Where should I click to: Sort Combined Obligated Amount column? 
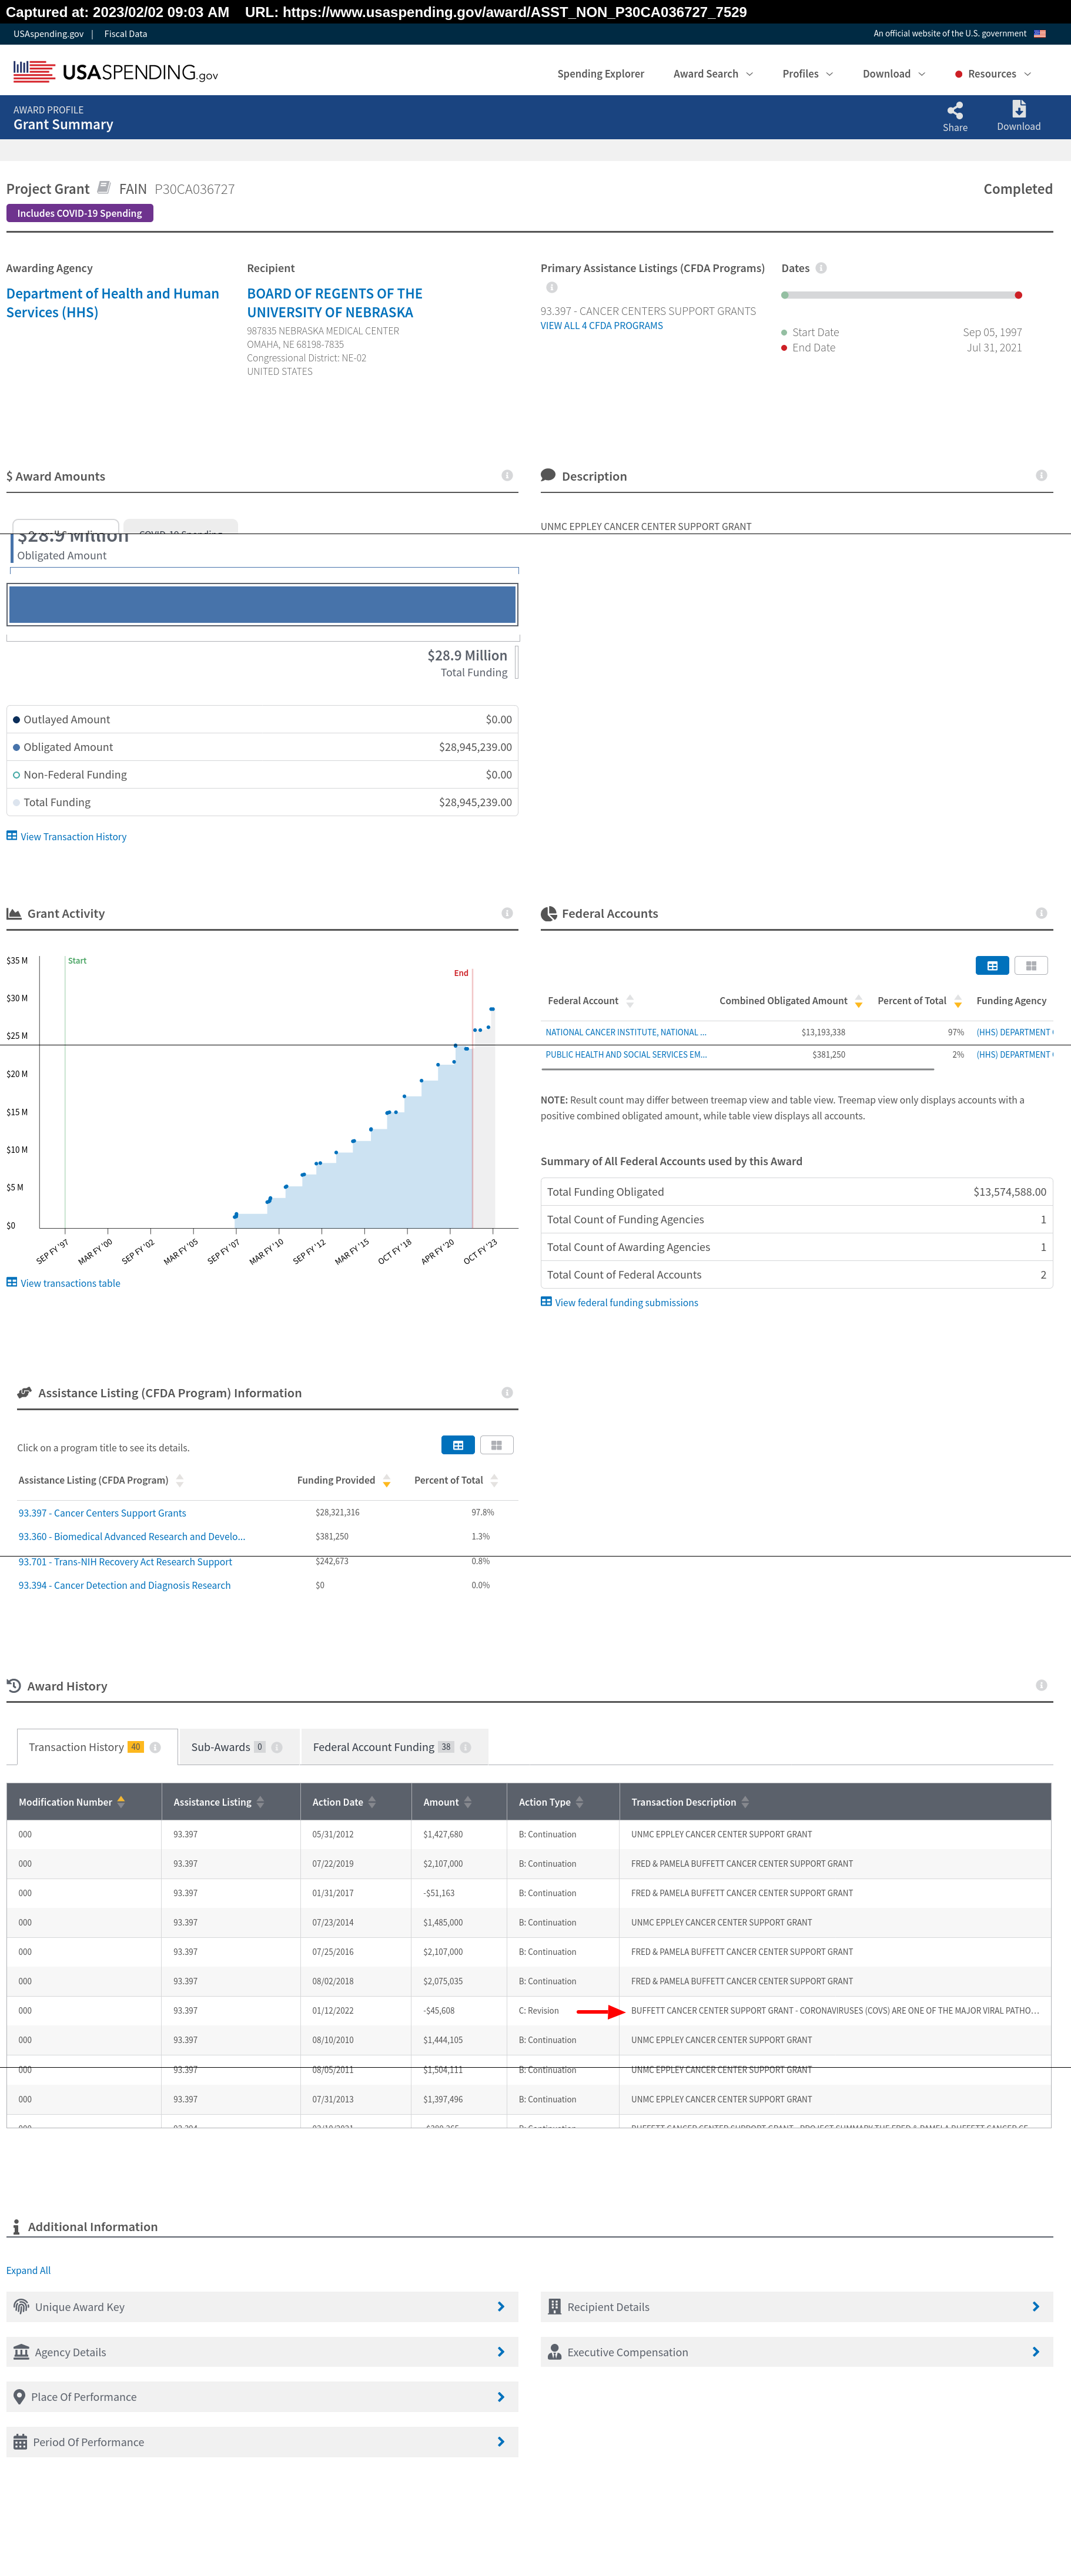coord(858,1001)
